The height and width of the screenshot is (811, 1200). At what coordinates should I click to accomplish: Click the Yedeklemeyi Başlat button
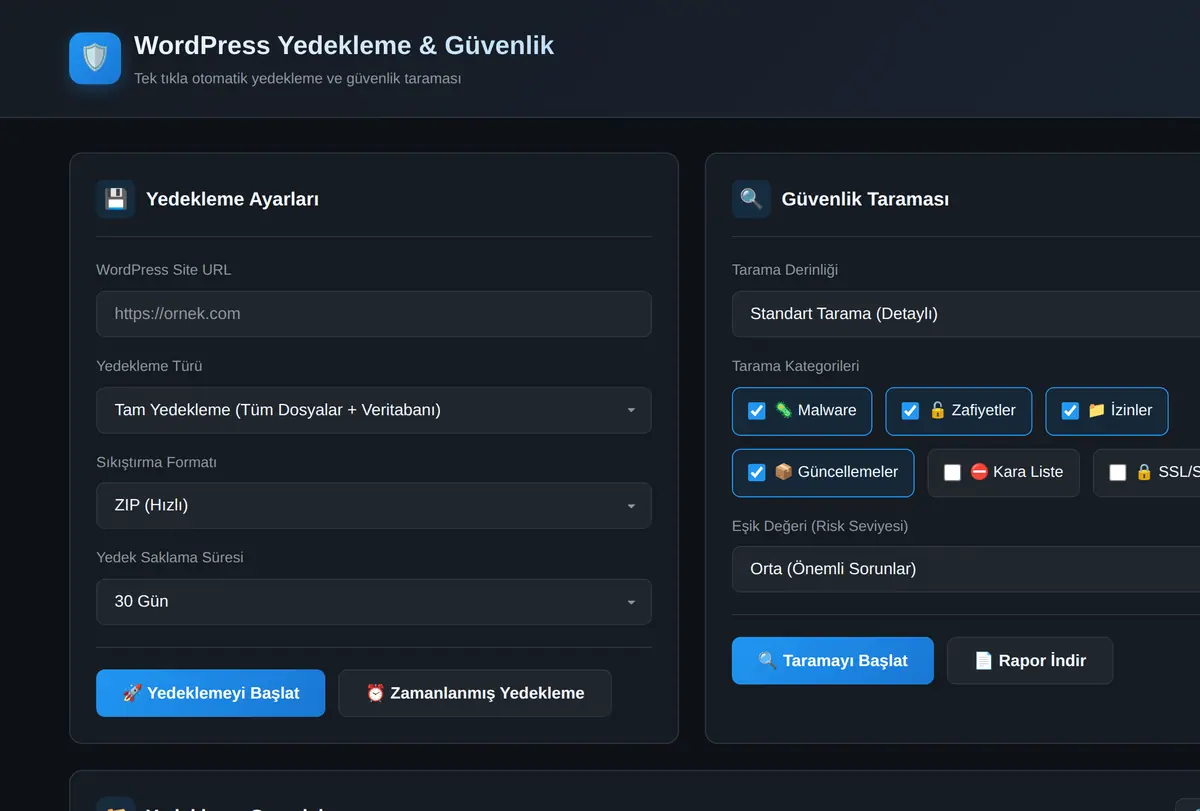tap(211, 693)
